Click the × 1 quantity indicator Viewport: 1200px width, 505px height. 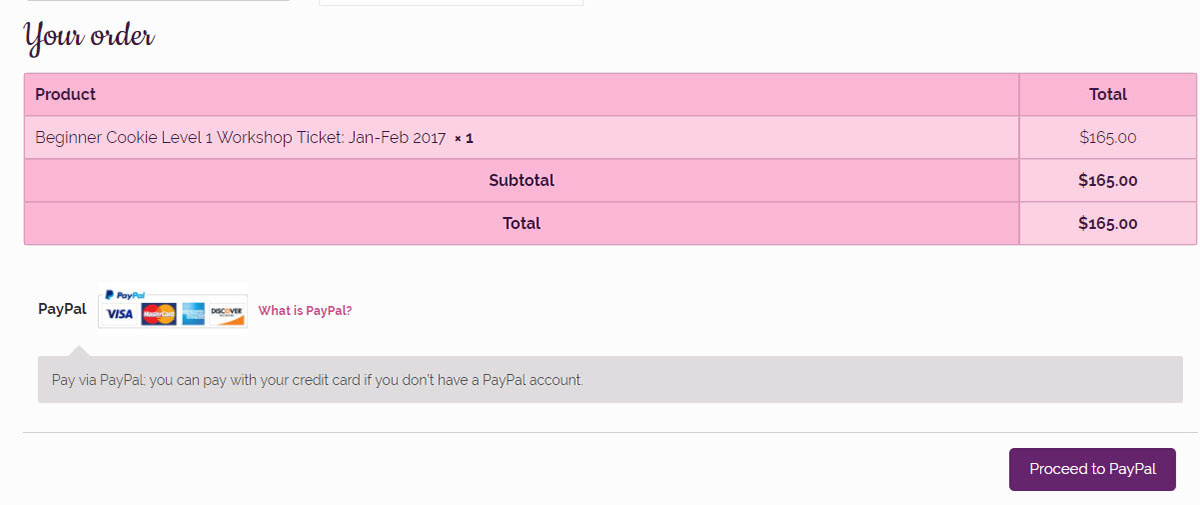464,138
